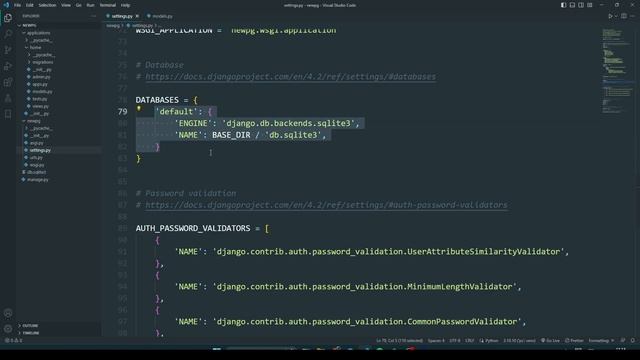Click Prettier in the status bar
Viewport: 640px width, 360px height.
(x=574, y=340)
